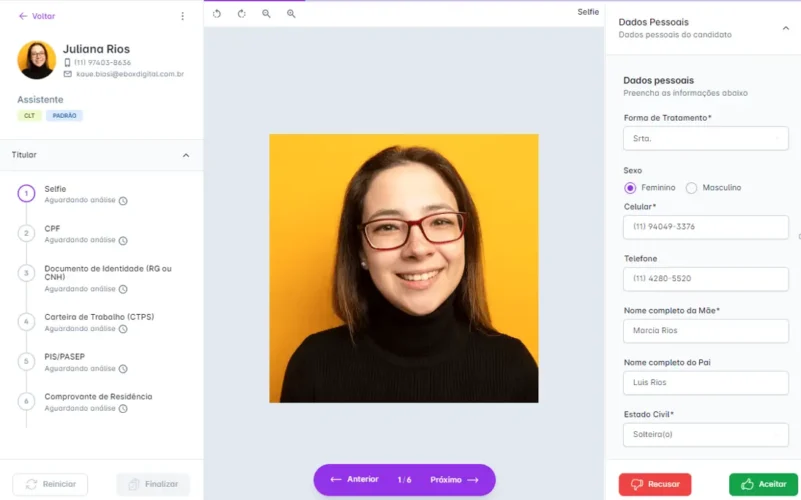Click the rotate right icon
Screen dimensions: 801x500
coord(241,14)
